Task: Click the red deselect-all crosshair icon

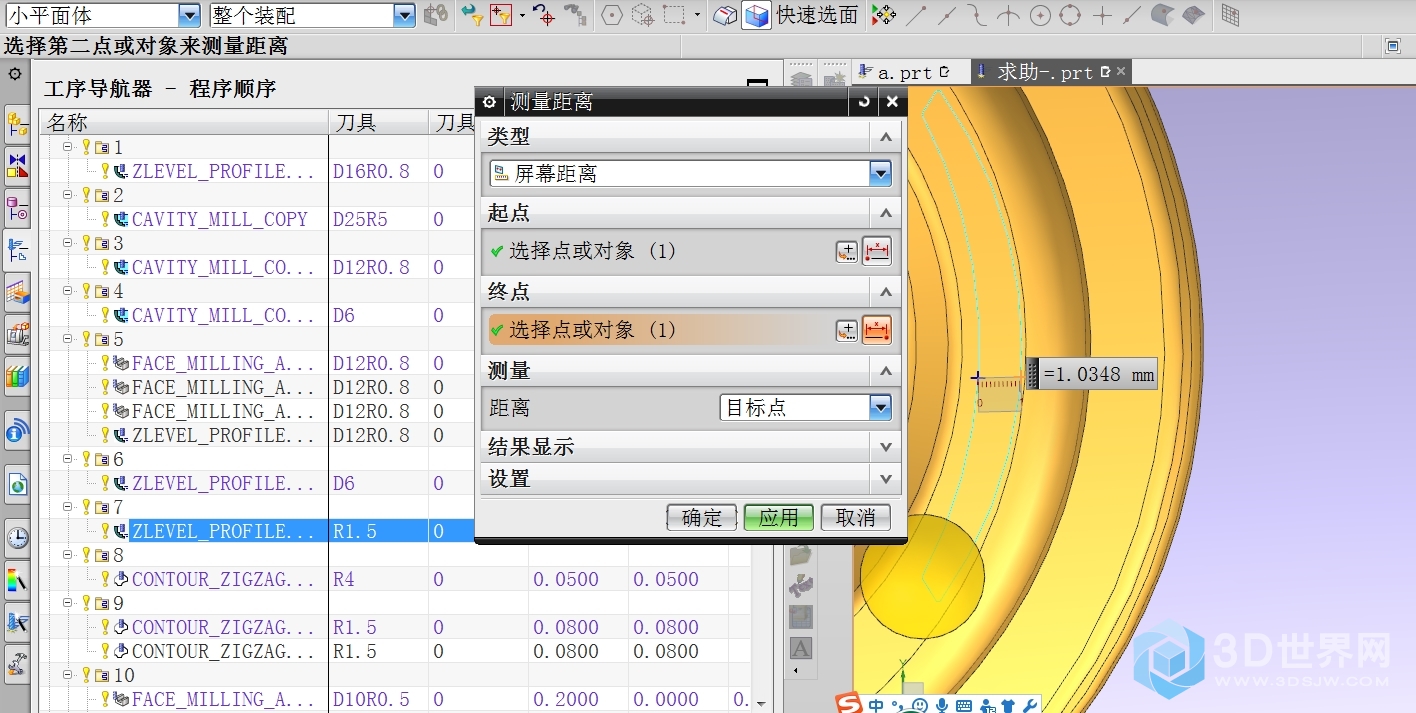Action: [544, 15]
